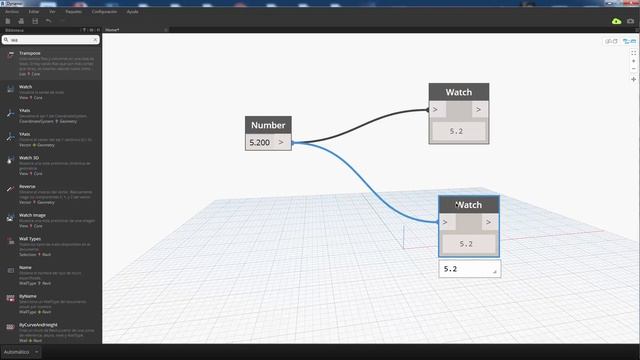Open the Paquetes menu
This screenshot has width=640, height=360.
pyautogui.click(x=73, y=12)
